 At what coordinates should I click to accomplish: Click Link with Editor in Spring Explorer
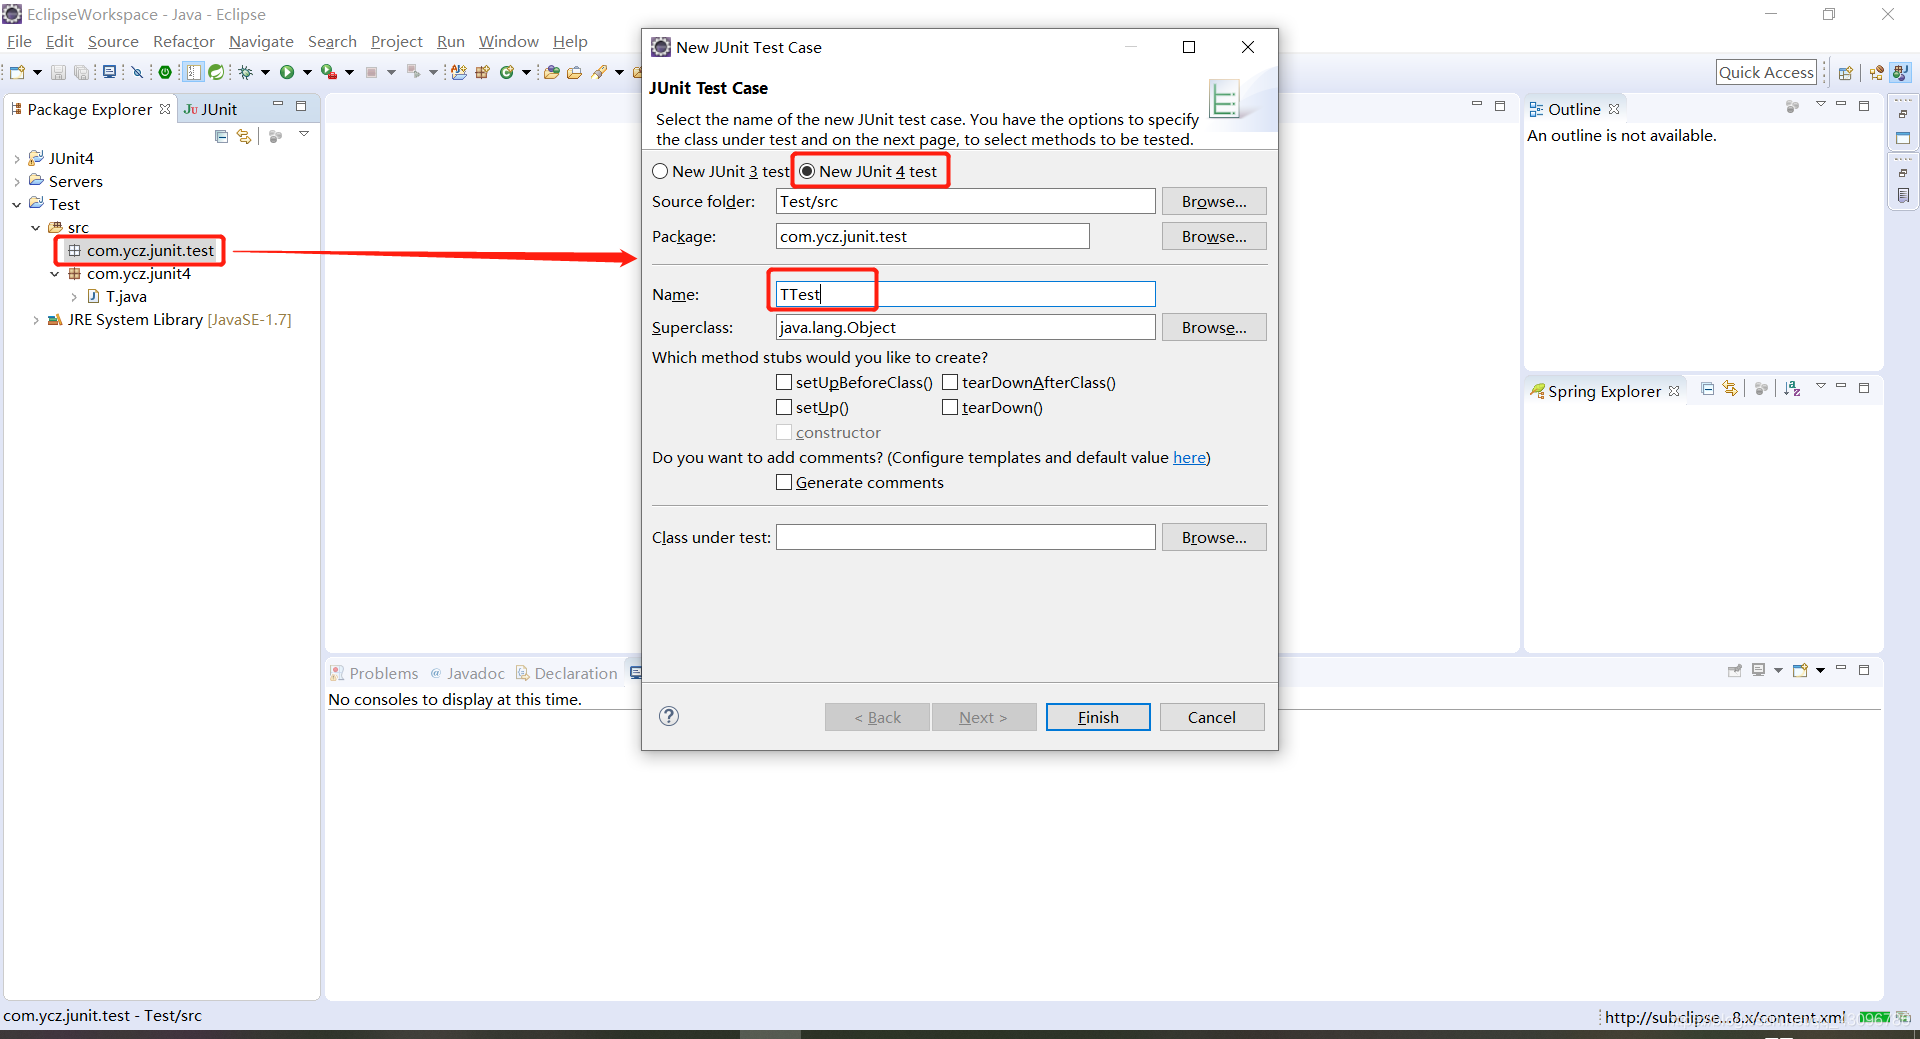1730,388
